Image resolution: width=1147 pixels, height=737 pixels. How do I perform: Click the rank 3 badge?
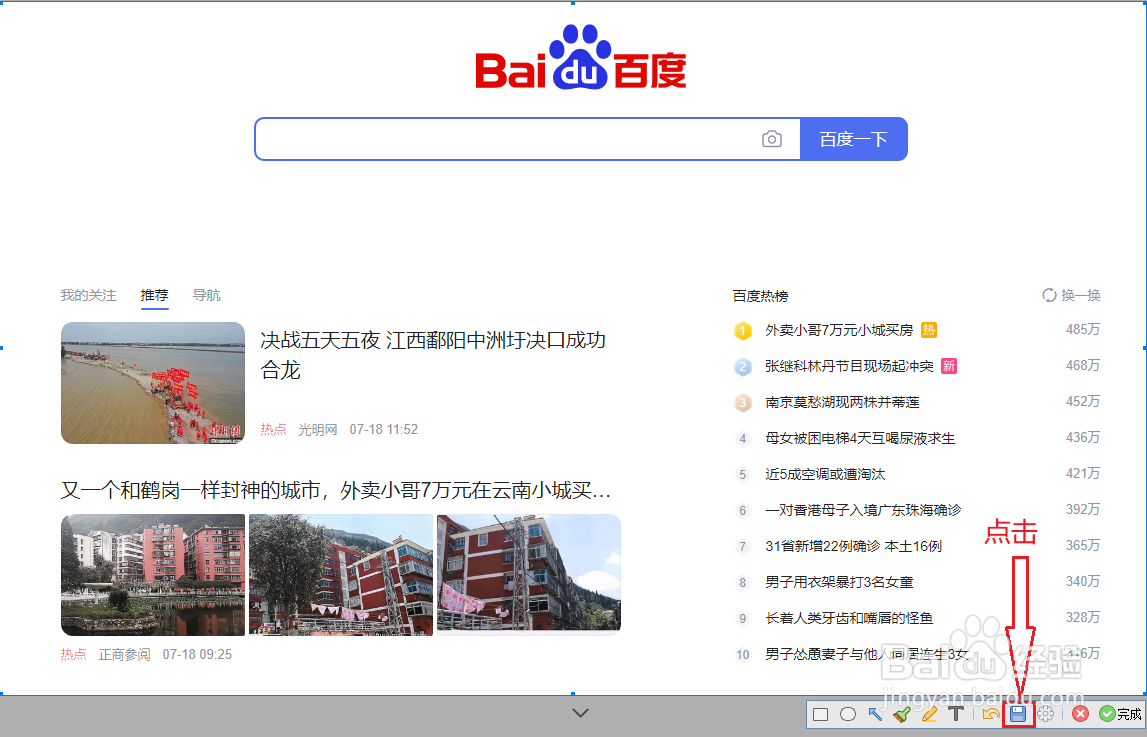coord(742,403)
